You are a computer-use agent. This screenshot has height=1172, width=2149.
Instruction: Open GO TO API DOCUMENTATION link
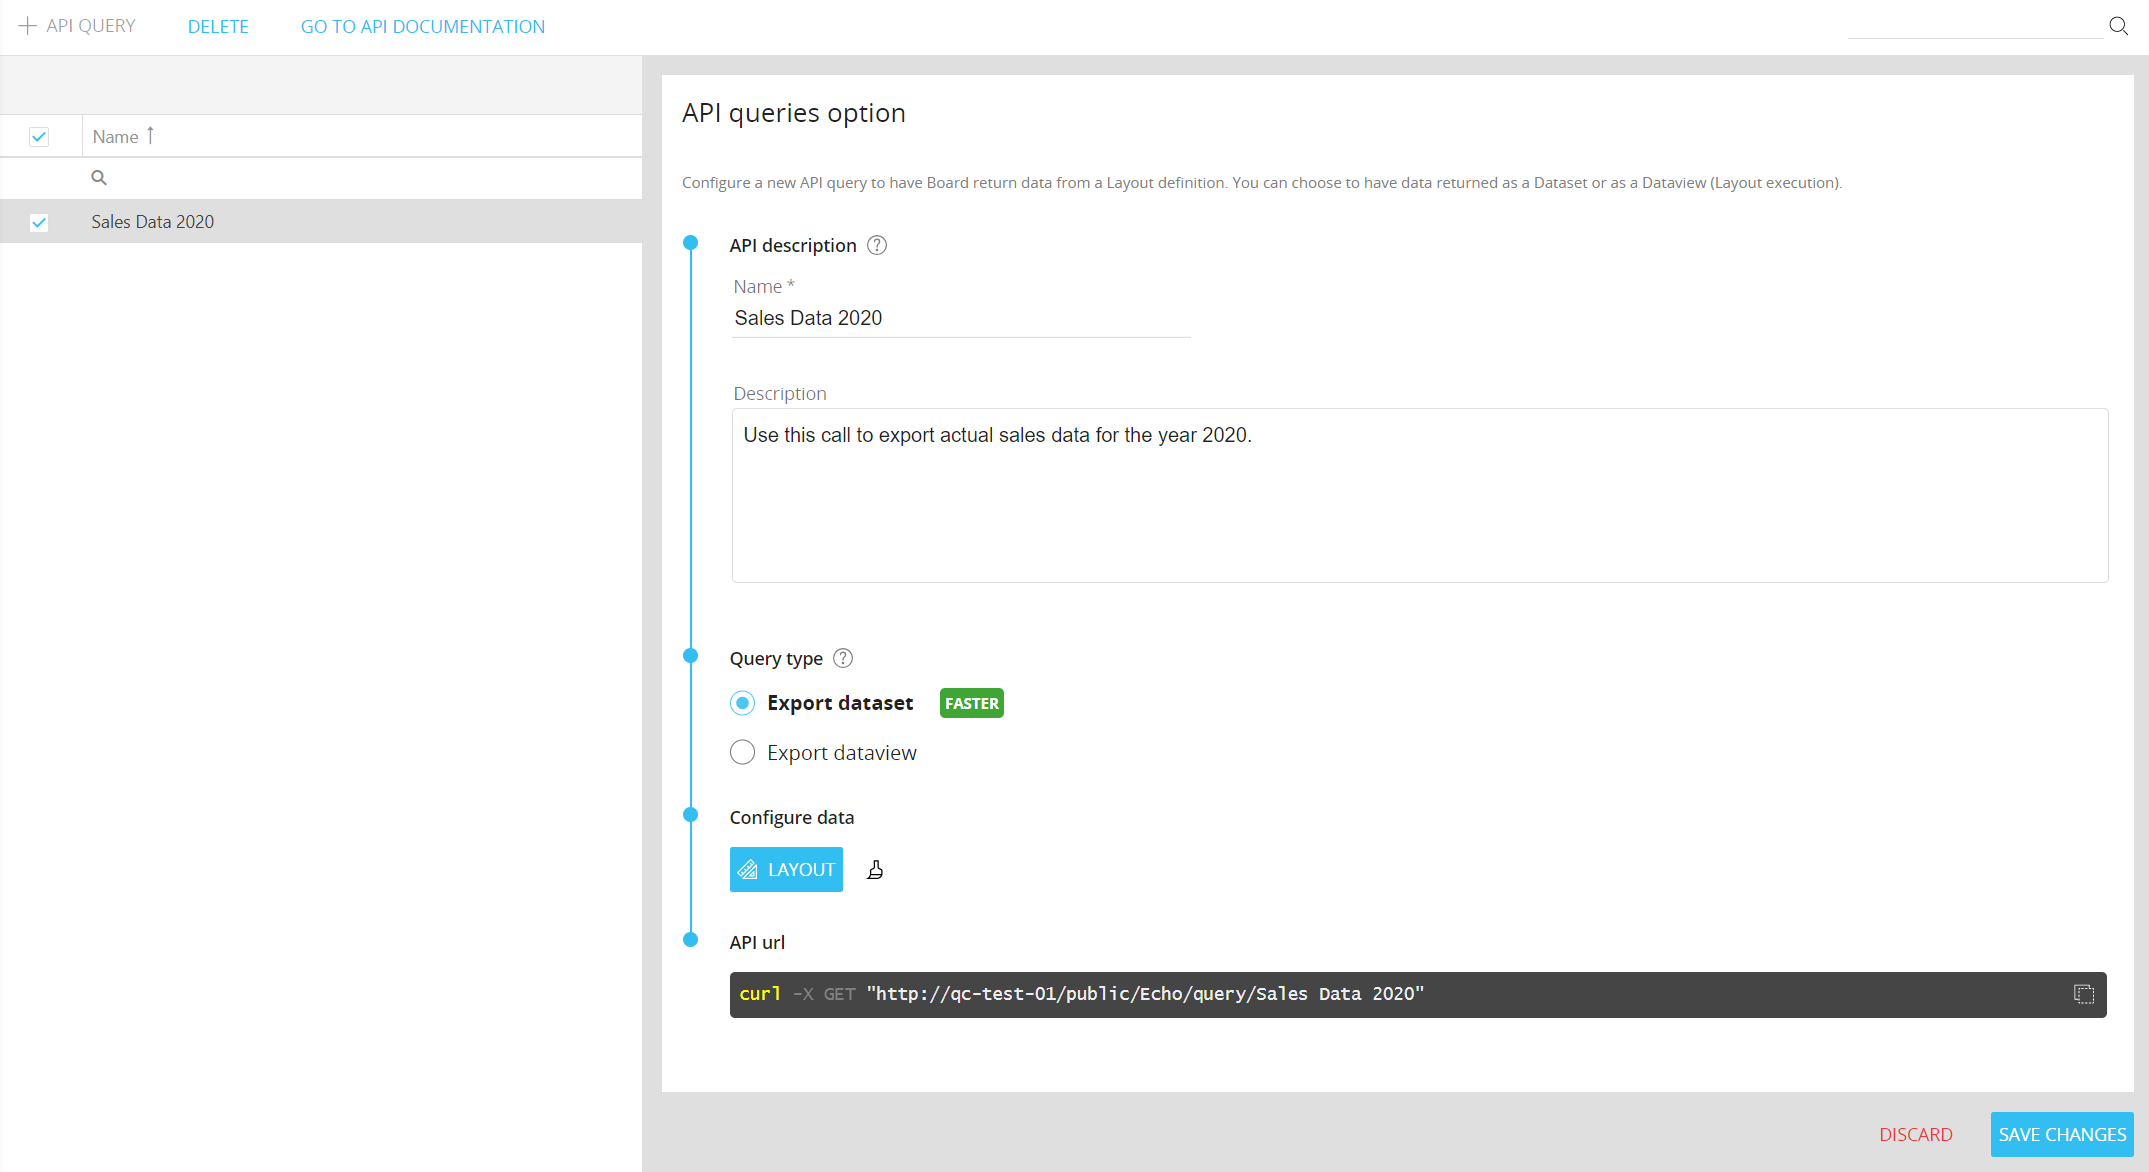(423, 27)
